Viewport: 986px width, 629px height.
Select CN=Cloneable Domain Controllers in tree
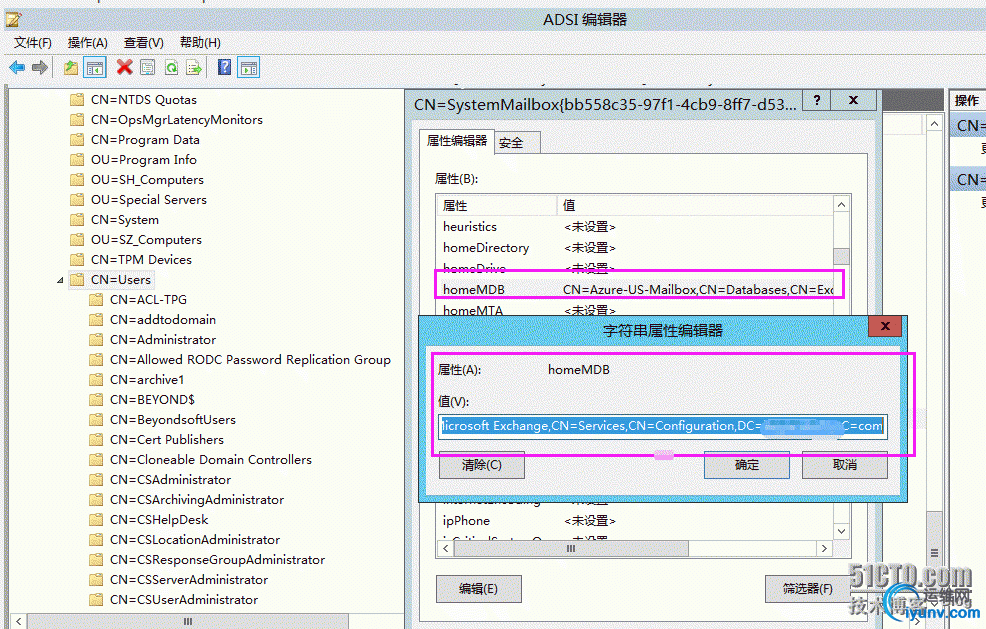point(211,460)
